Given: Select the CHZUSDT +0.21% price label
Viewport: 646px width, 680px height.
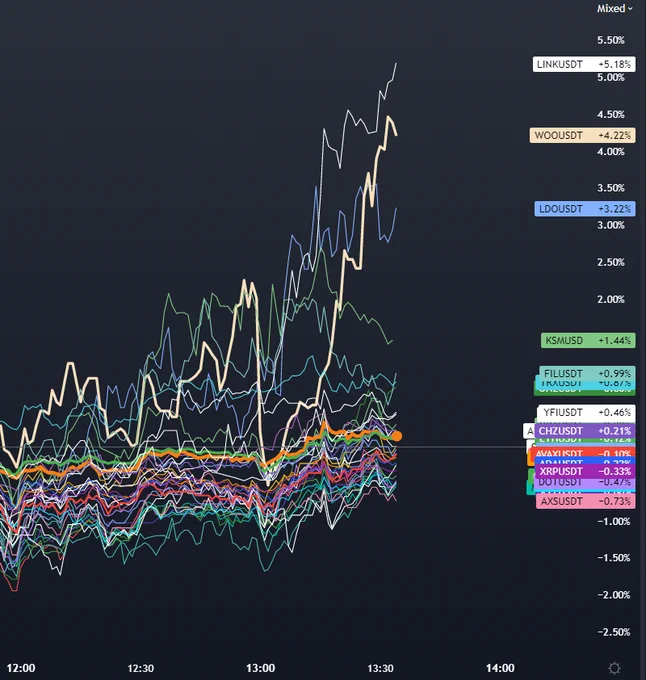Looking at the screenshot, I should [x=585, y=431].
